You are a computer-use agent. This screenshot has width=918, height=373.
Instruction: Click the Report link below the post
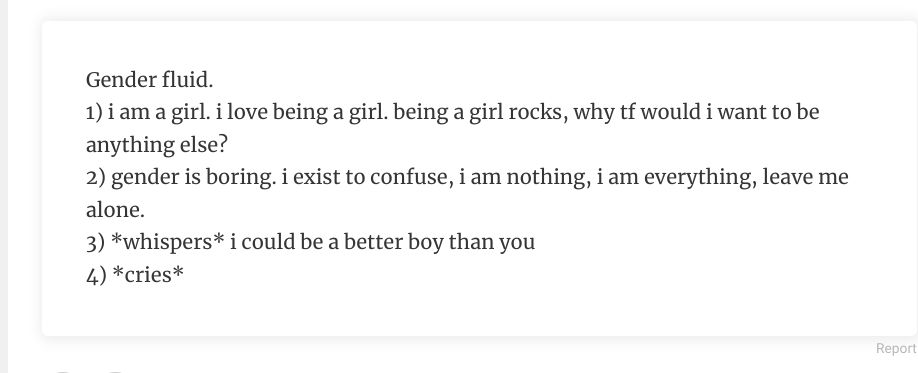896,349
